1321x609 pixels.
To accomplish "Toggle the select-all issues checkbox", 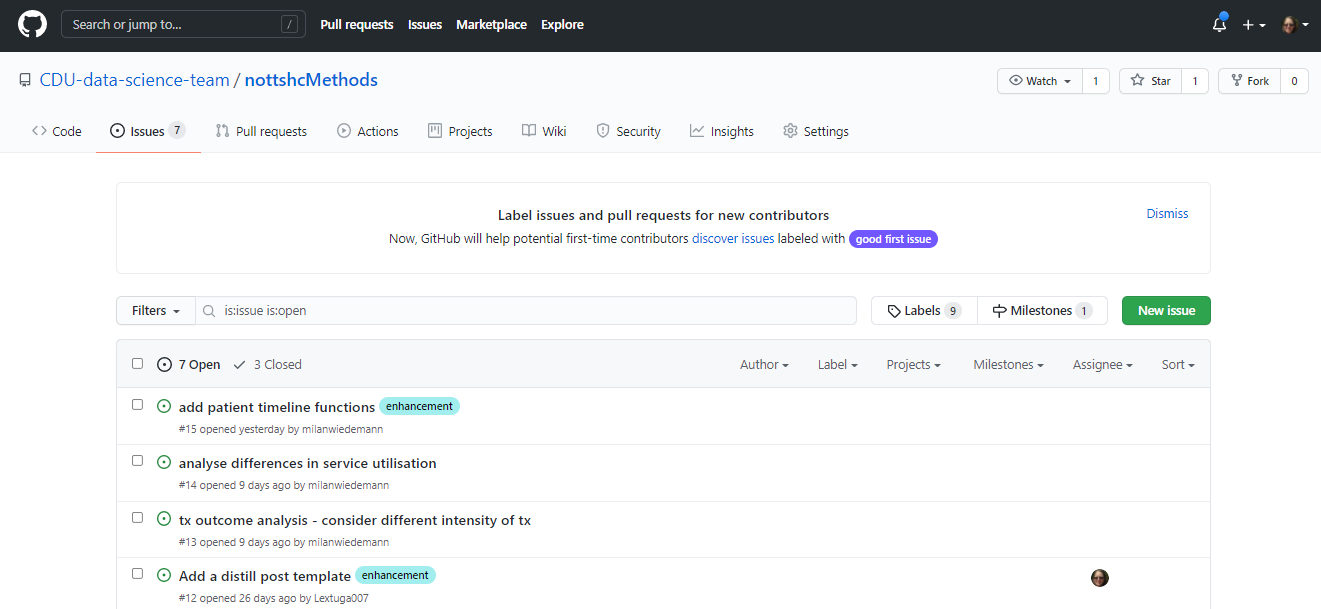I will (x=138, y=363).
